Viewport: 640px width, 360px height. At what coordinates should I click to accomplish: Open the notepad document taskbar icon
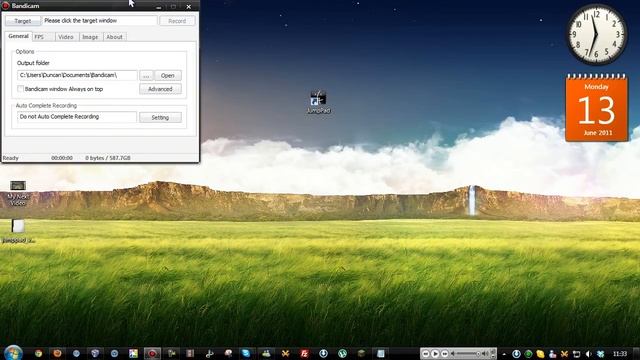pos(381,353)
